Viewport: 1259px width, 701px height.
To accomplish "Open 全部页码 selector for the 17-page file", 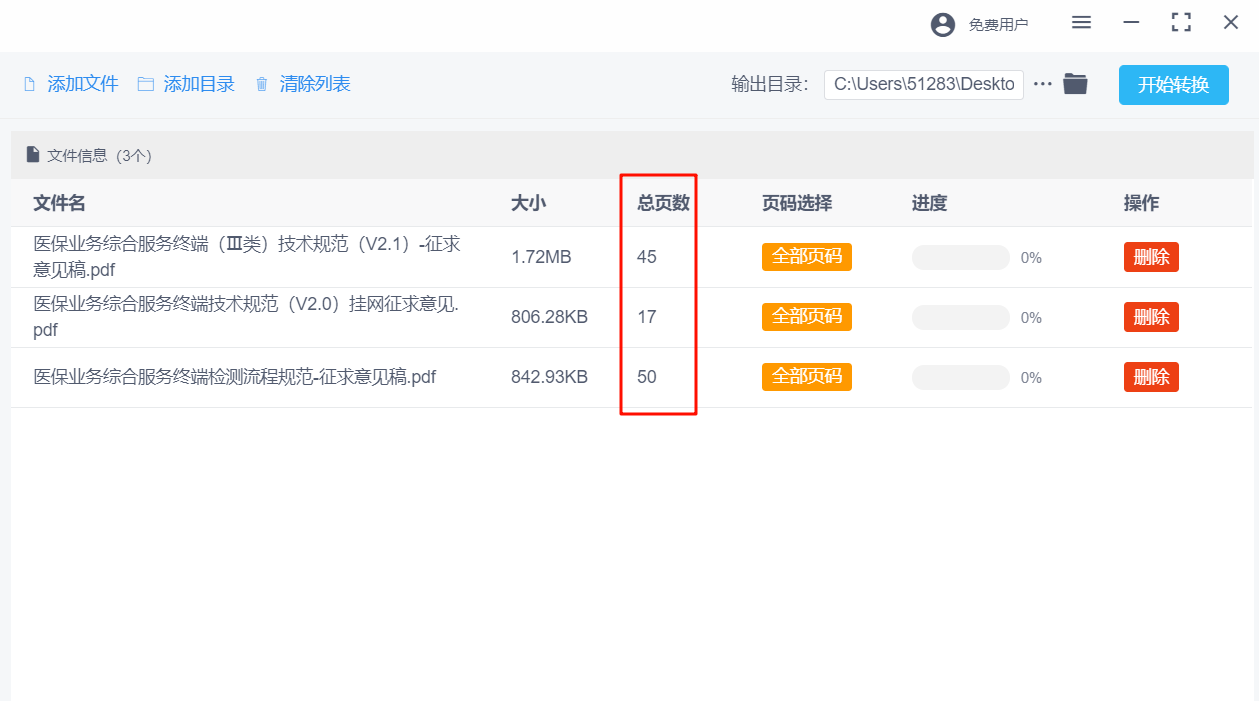I will tap(806, 317).
